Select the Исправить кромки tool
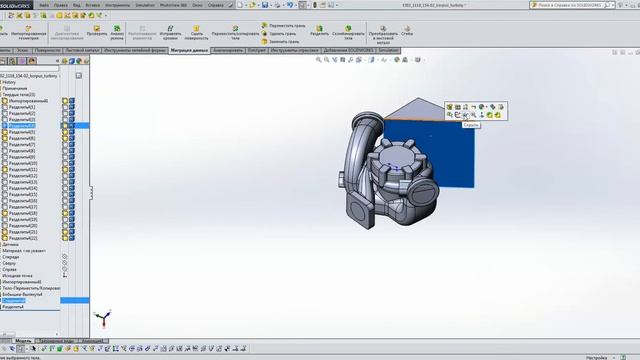This screenshot has height=360, width=640. 170,33
